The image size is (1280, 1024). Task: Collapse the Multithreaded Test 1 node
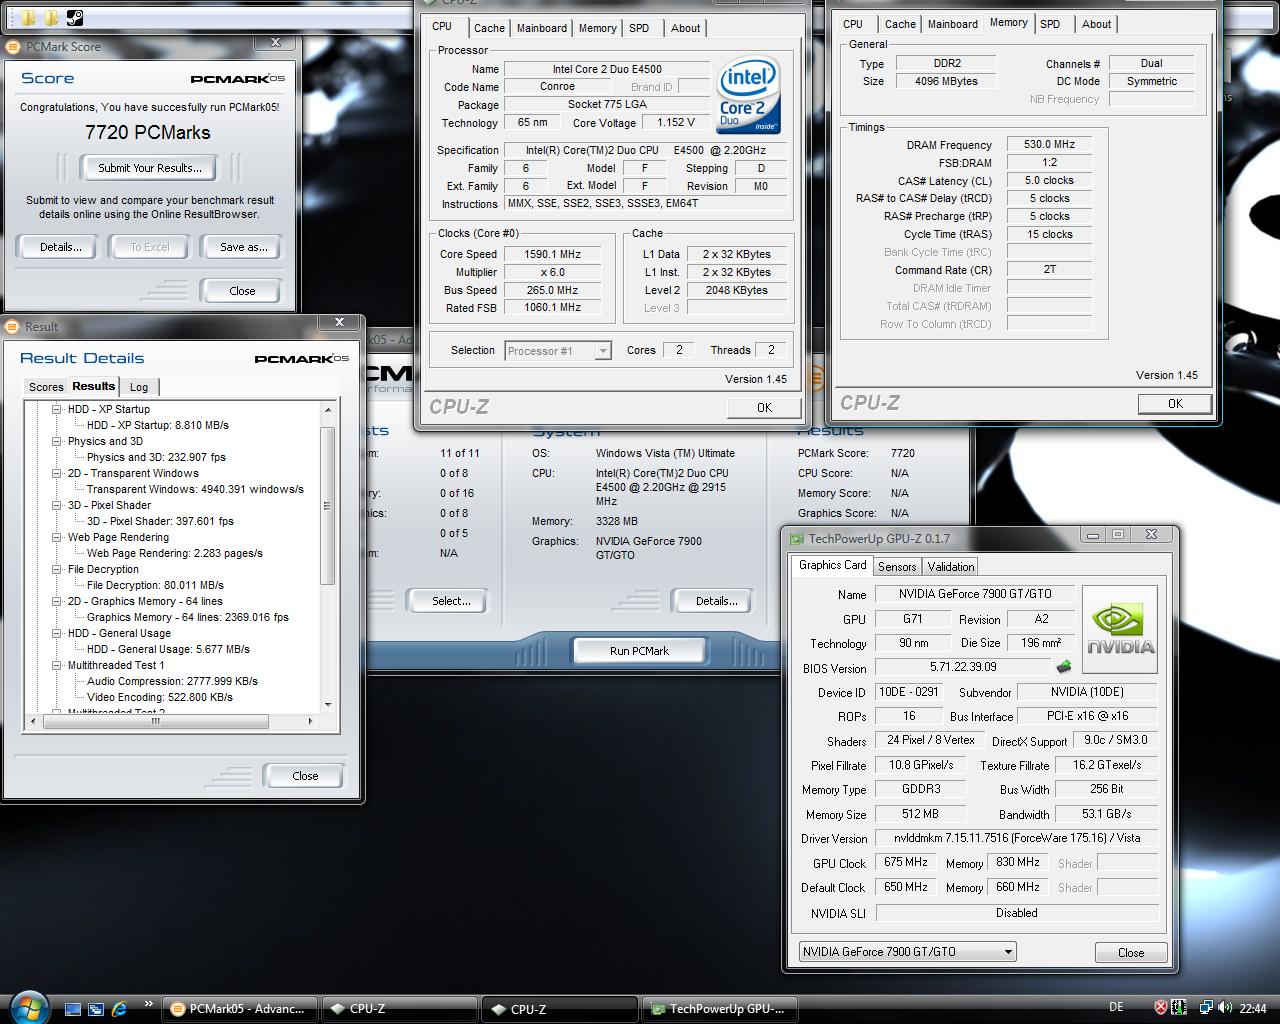[x=57, y=665]
